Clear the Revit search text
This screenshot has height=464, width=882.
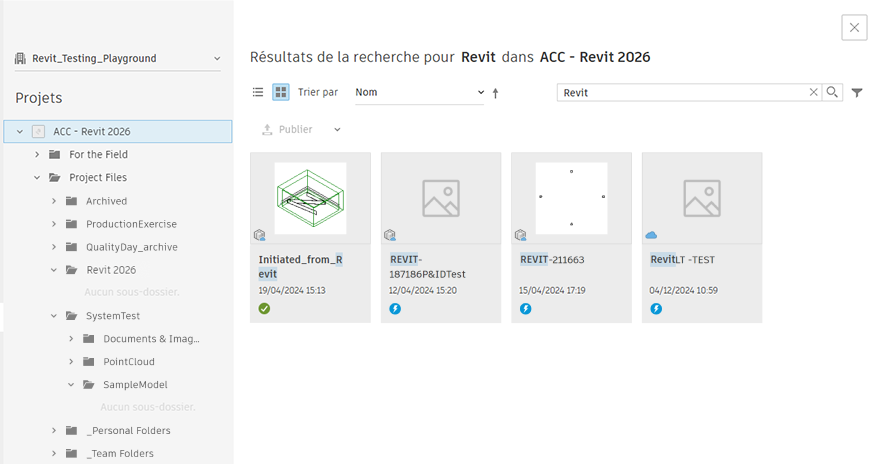click(x=813, y=92)
